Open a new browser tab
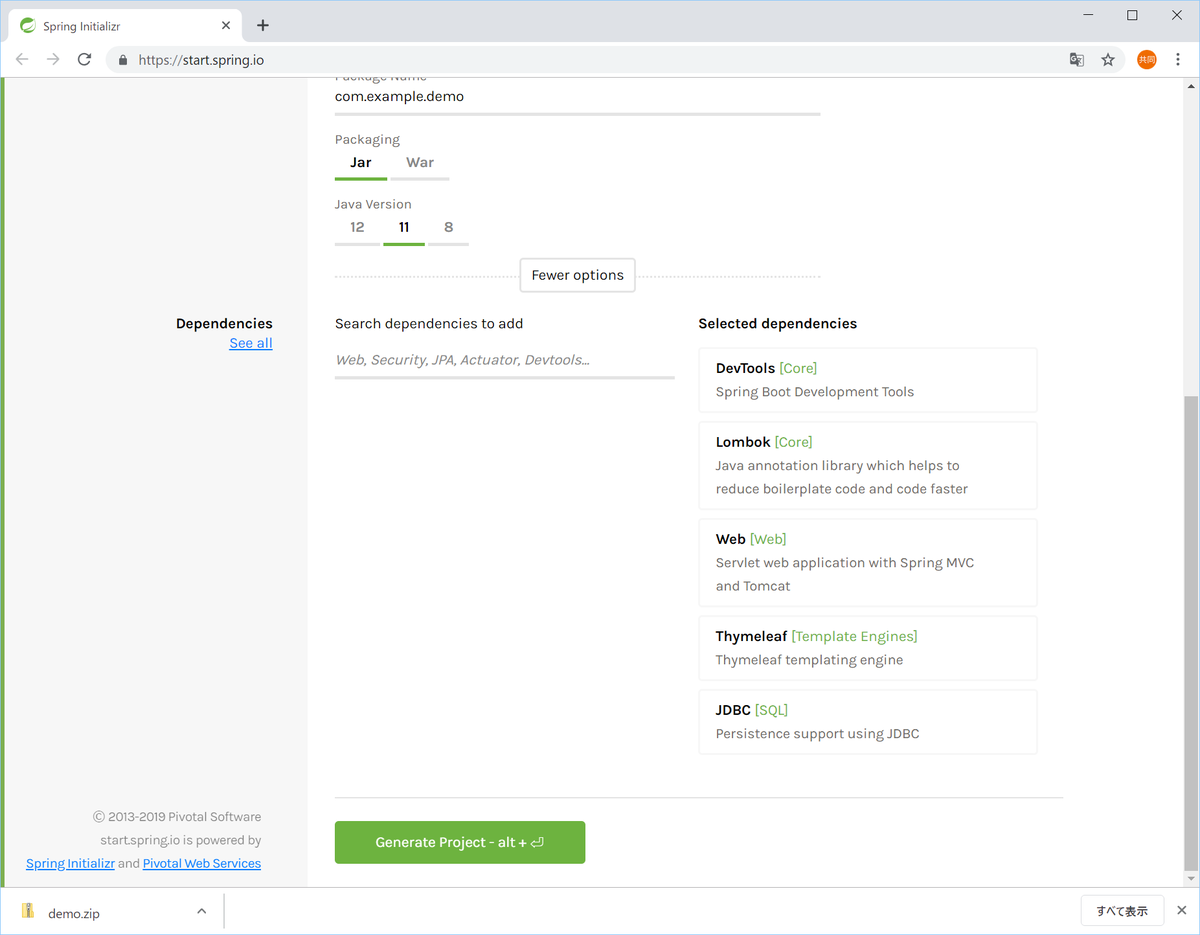The height and width of the screenshot is (935, 1200). 263,25
